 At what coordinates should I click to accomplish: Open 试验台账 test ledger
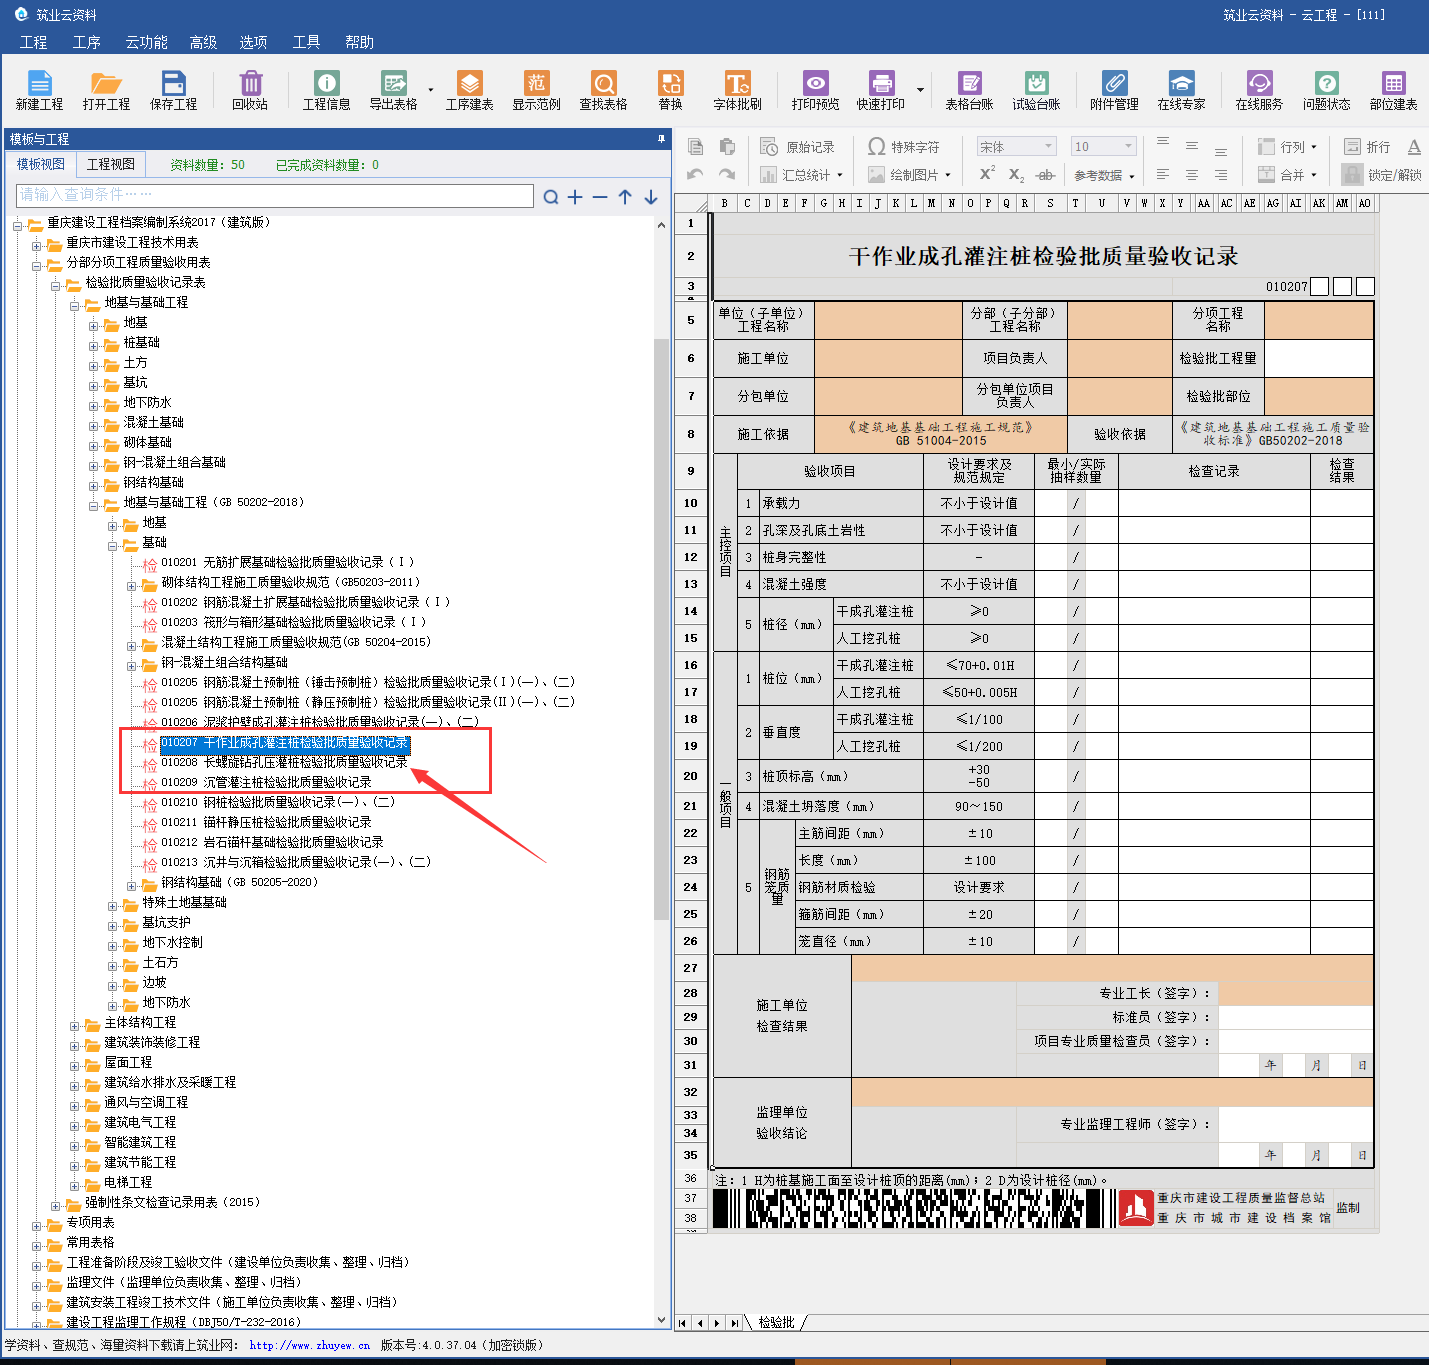(1036, 90)
